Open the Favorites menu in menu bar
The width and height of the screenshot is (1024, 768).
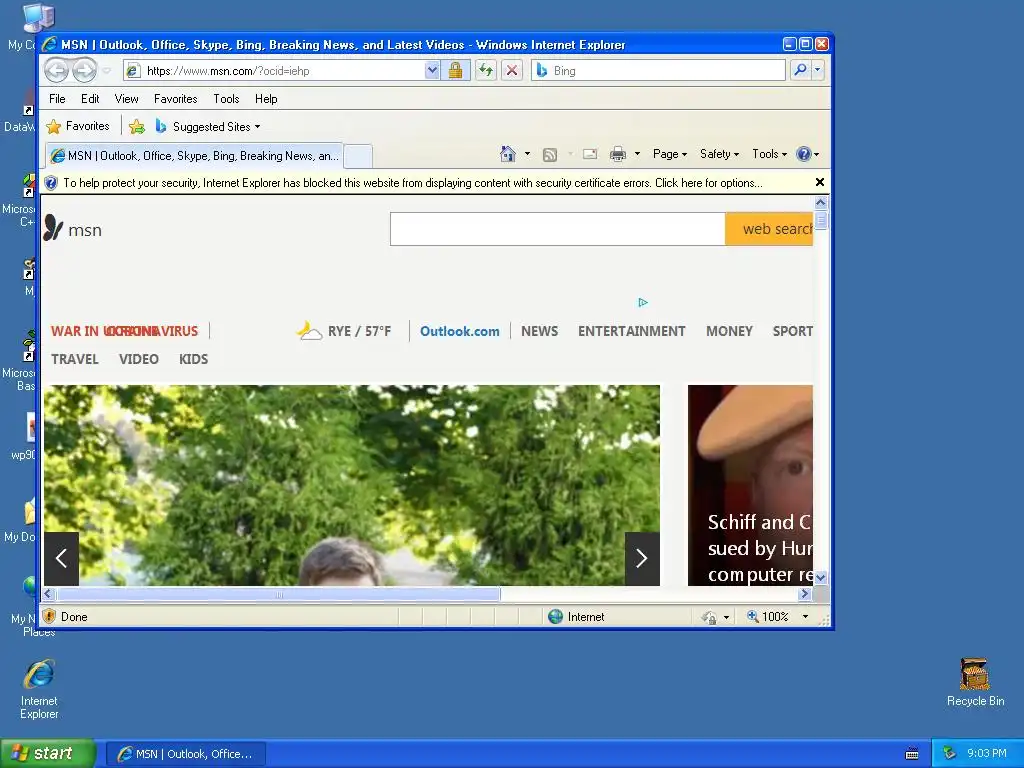click(x=176, y=99)
